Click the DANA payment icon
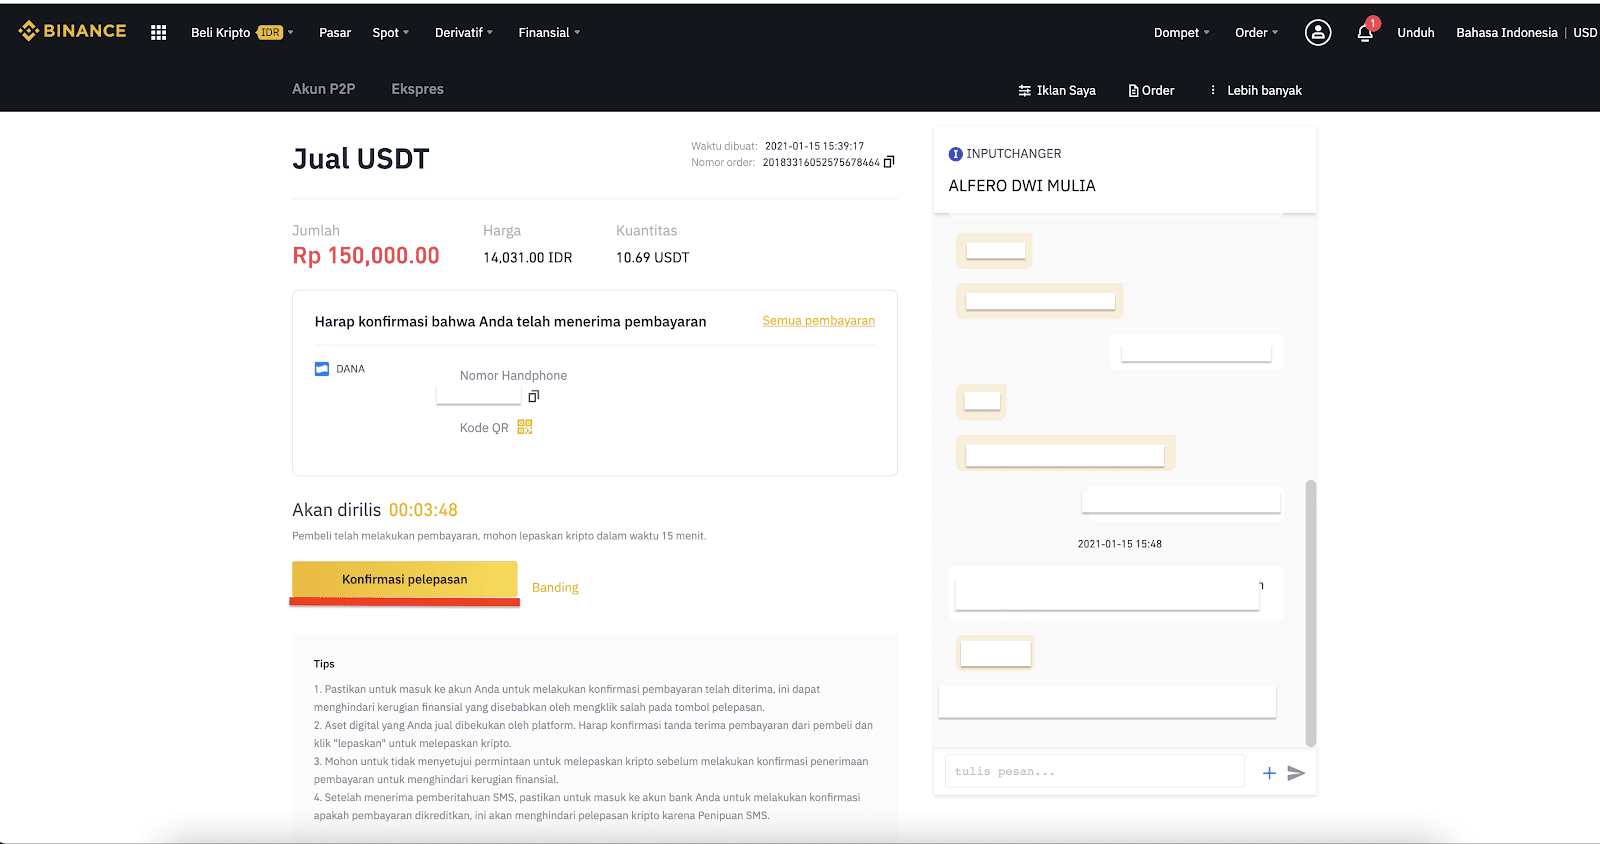 pos(322,369)
